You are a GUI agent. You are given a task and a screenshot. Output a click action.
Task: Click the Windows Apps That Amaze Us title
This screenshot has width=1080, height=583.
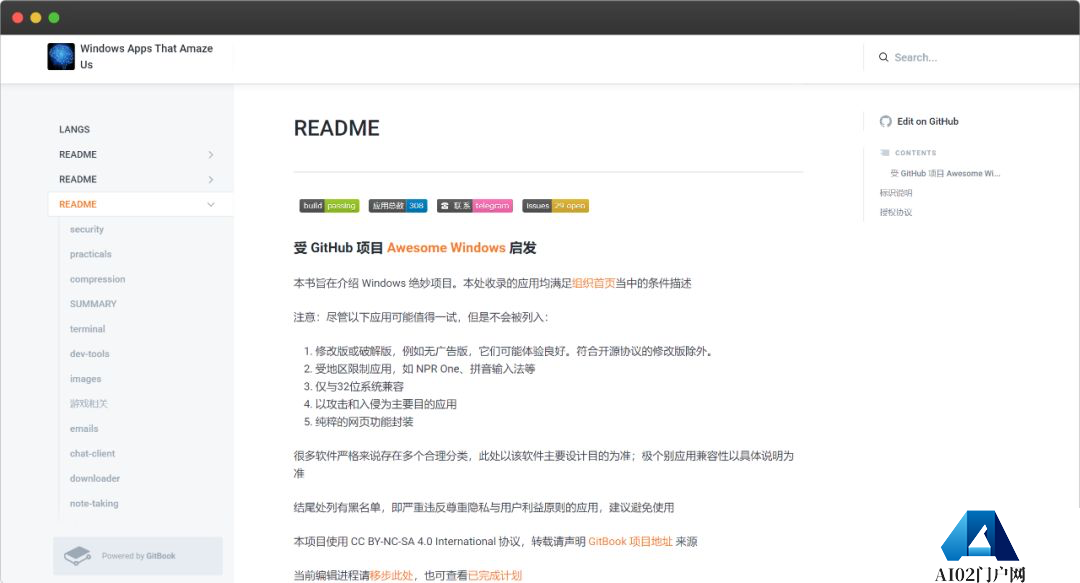(x=146, y=57)
